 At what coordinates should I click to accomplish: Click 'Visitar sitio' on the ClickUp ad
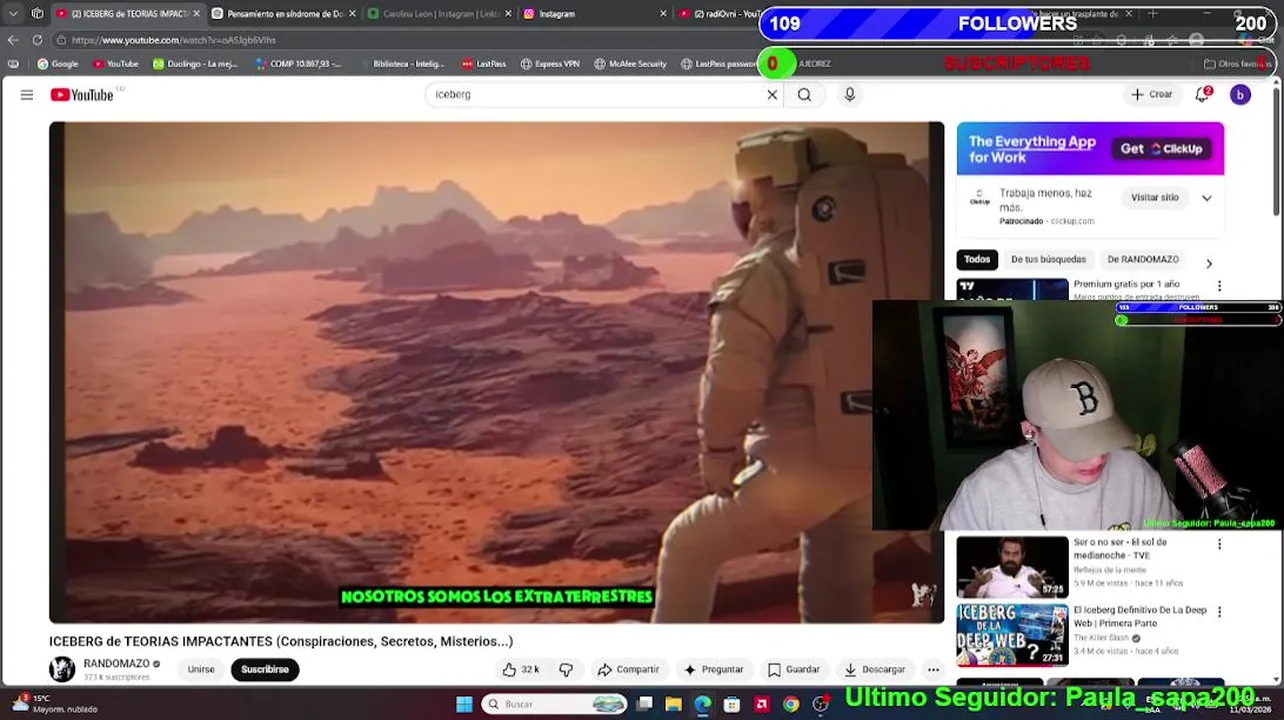tap(1155, 198)
